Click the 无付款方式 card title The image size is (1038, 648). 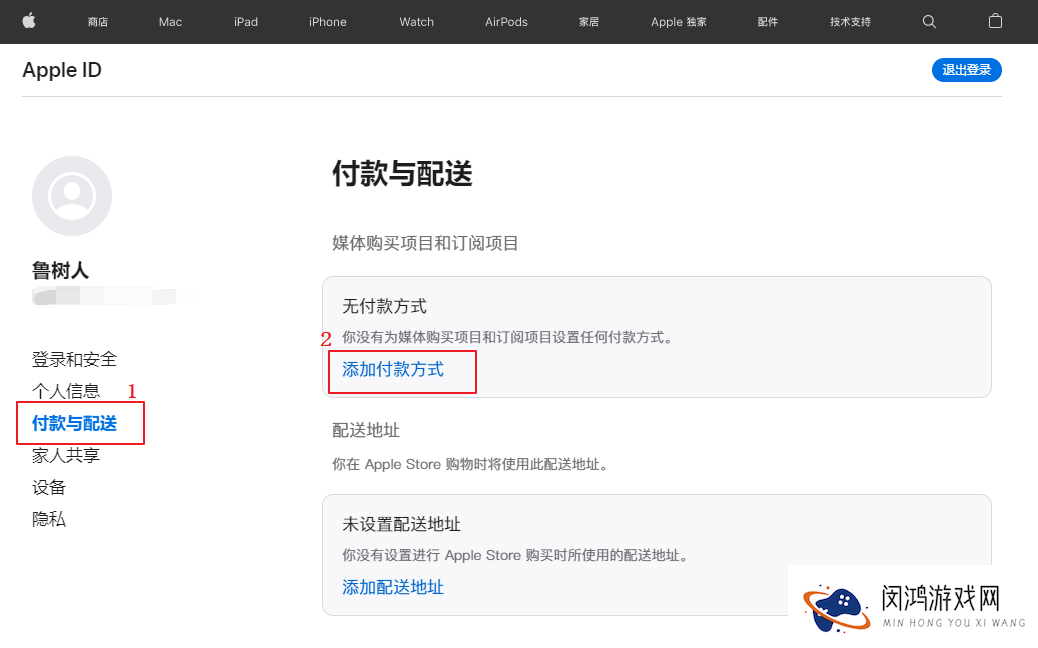click(384, 306)
